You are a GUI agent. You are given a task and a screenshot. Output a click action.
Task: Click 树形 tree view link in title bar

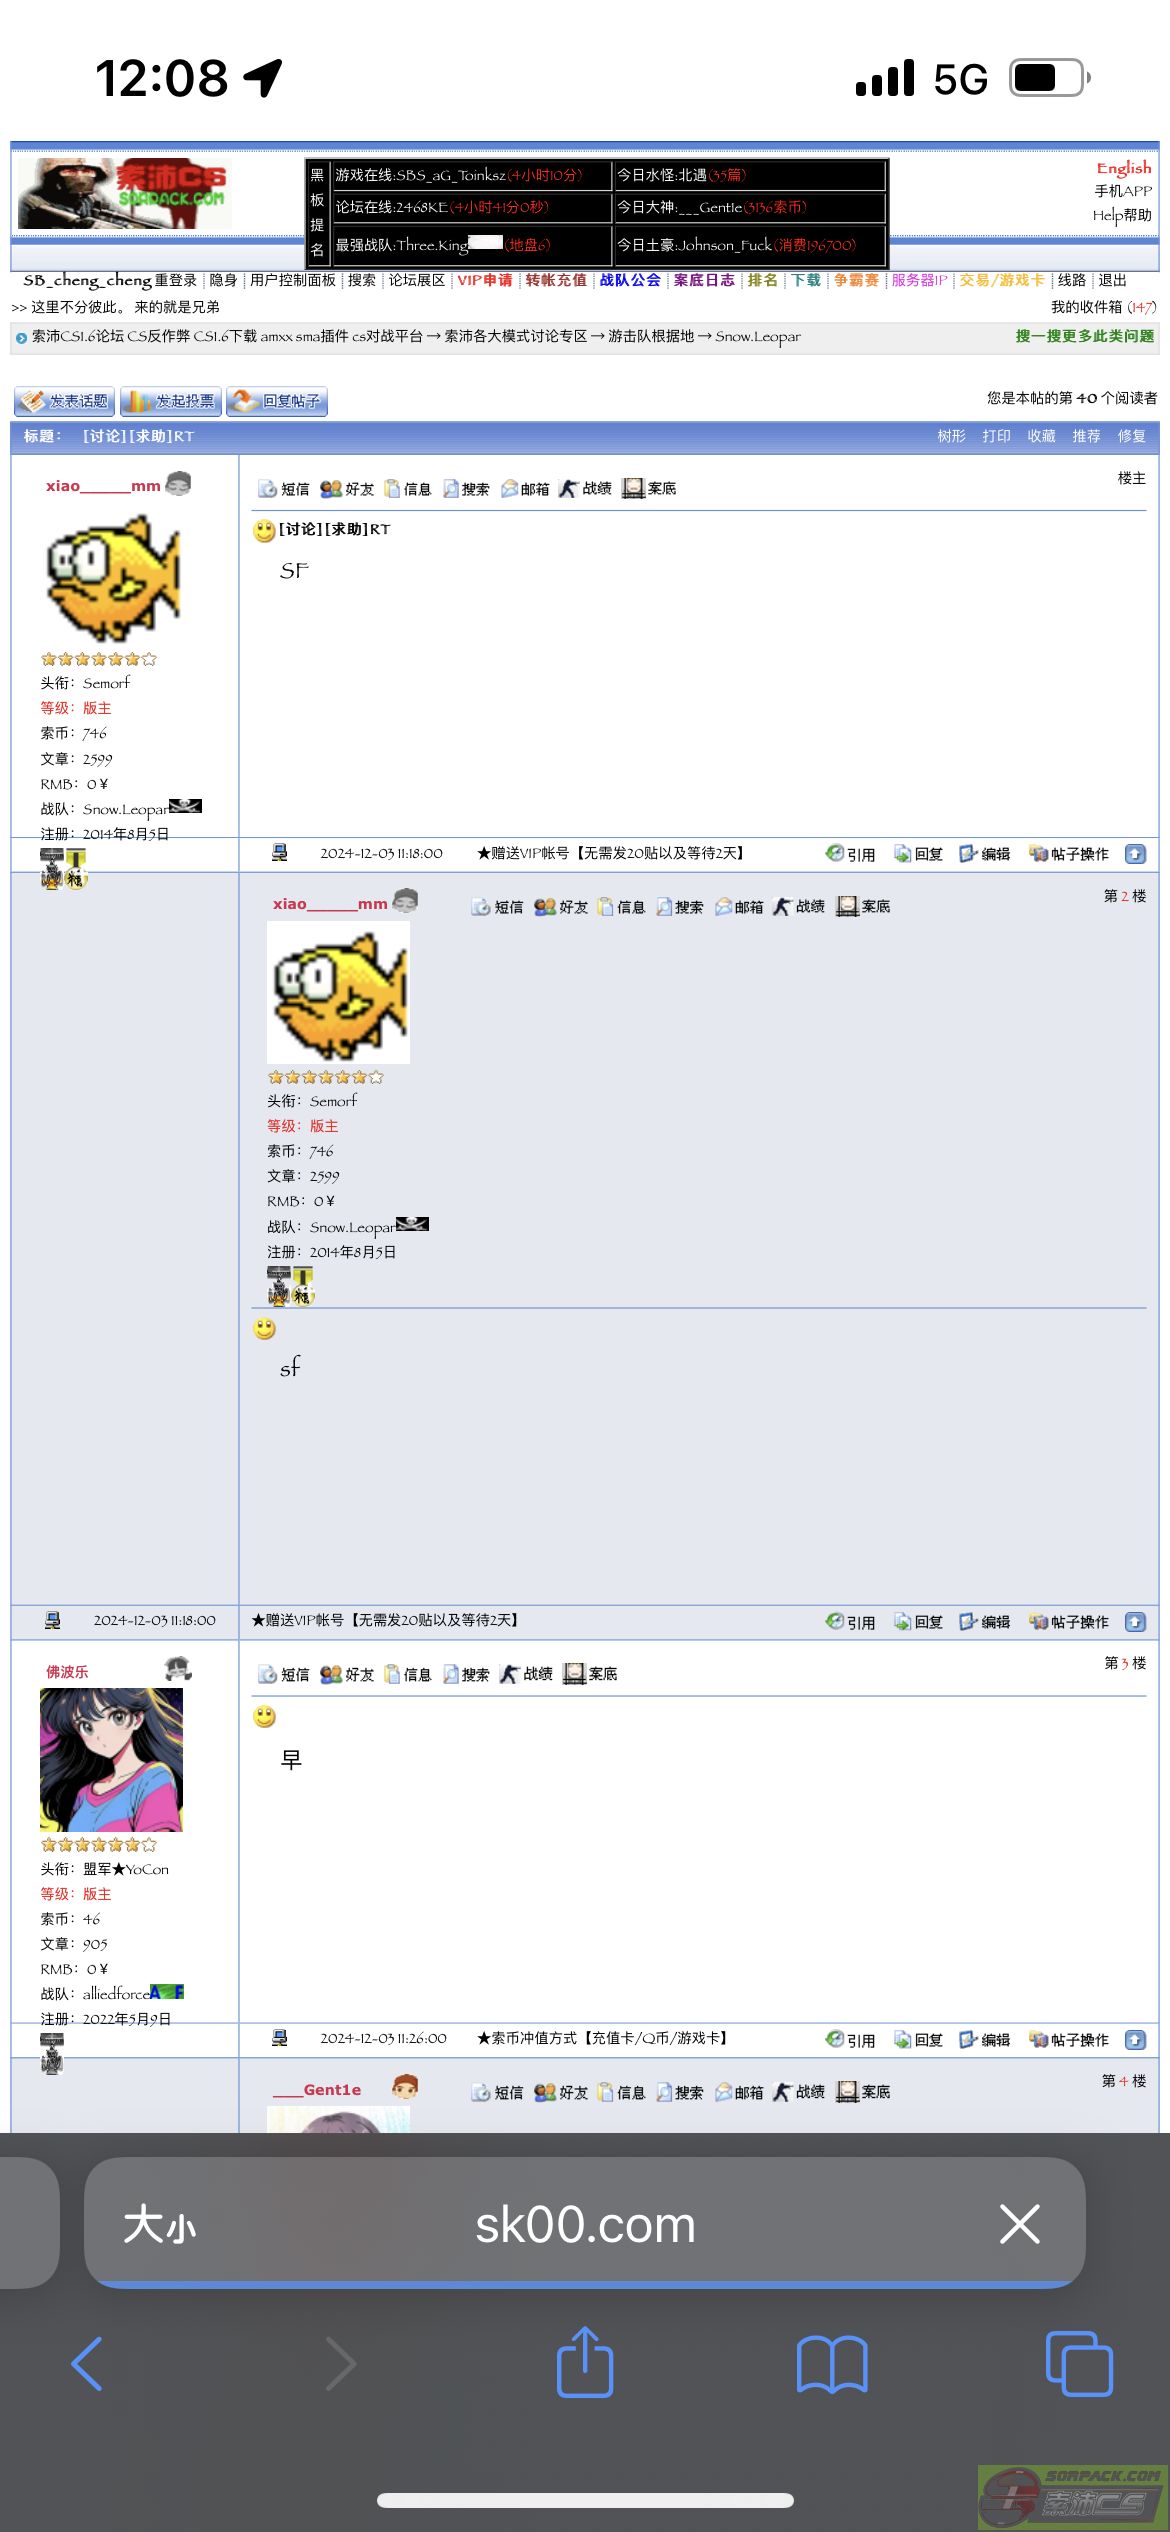[x=951, y=436]
